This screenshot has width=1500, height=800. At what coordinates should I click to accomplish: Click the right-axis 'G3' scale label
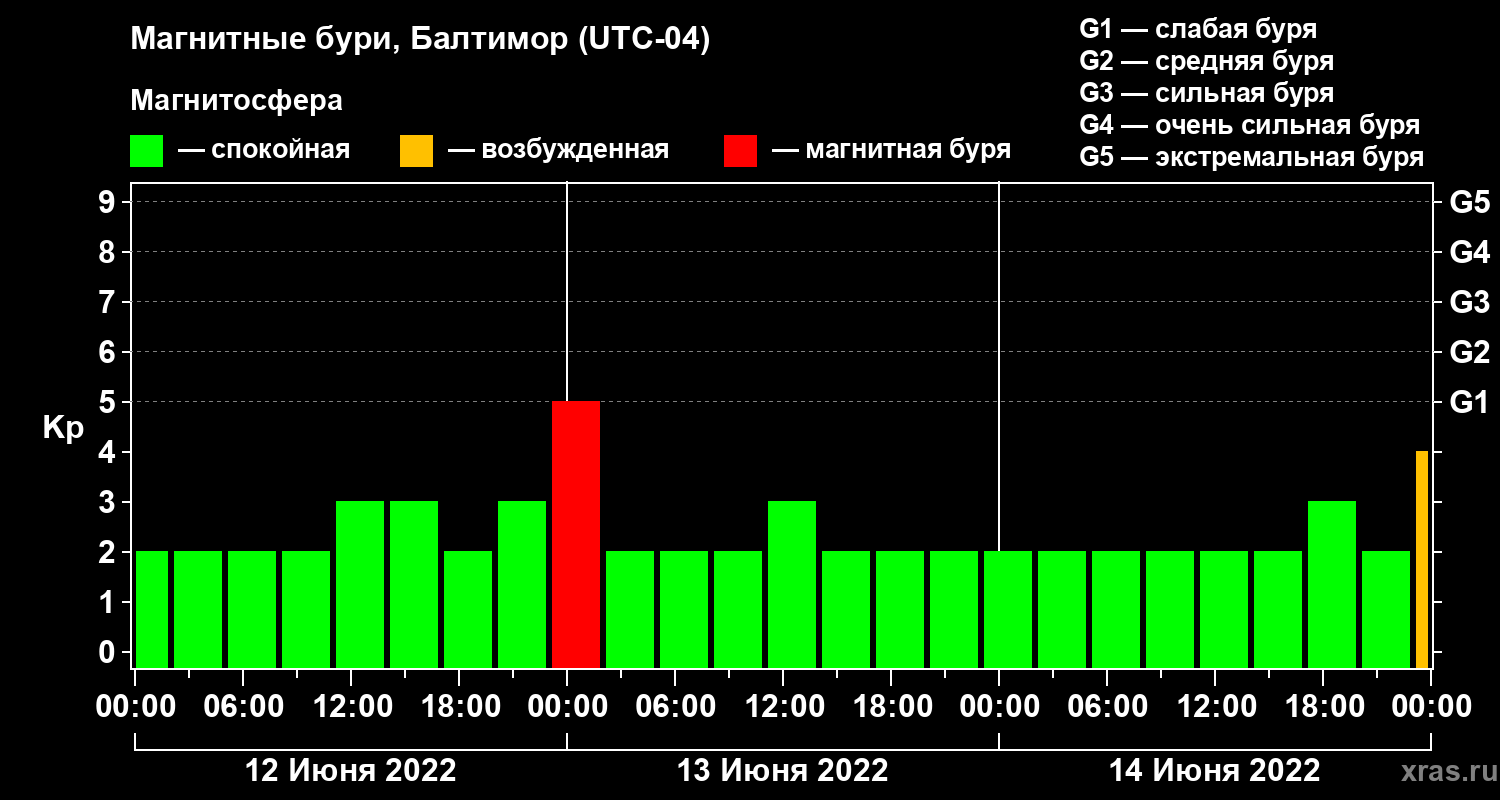1470,302
